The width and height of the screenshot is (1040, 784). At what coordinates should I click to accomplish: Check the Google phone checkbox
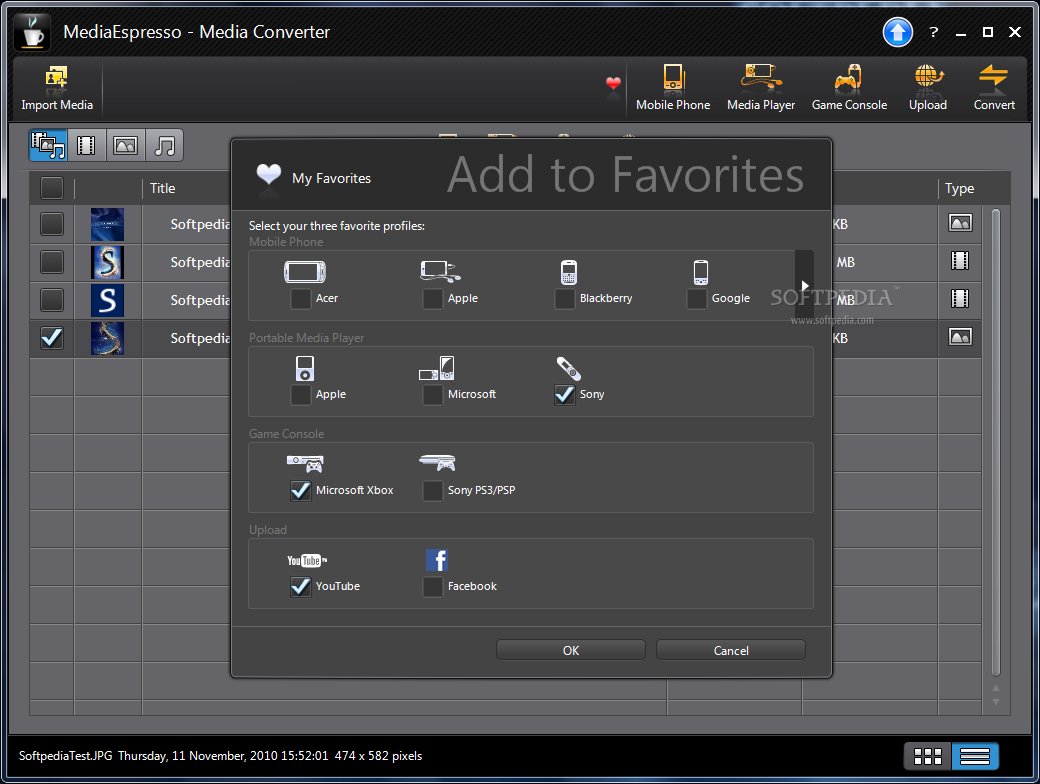click(x=696, y=299)
